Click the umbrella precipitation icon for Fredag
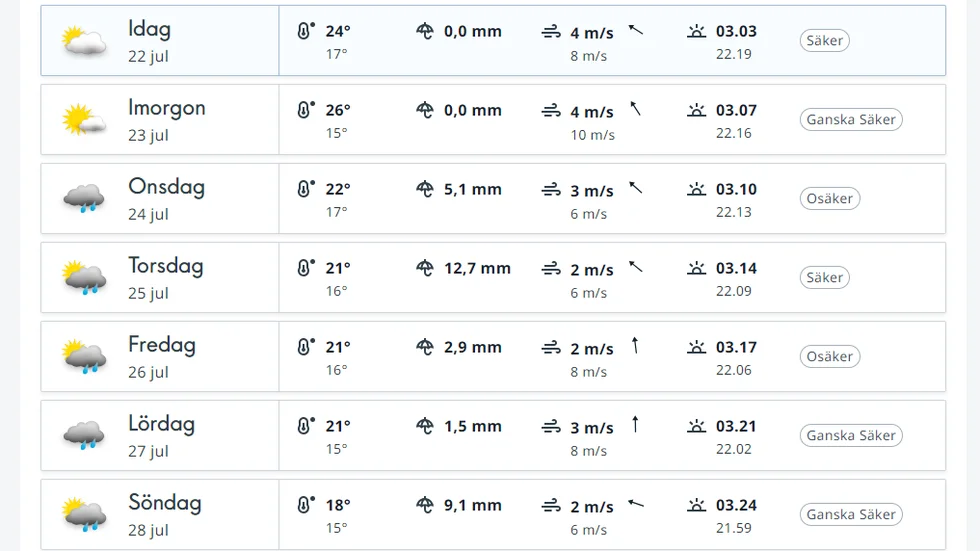The height and width of the screenshot is (551, 980). point(425,347)
